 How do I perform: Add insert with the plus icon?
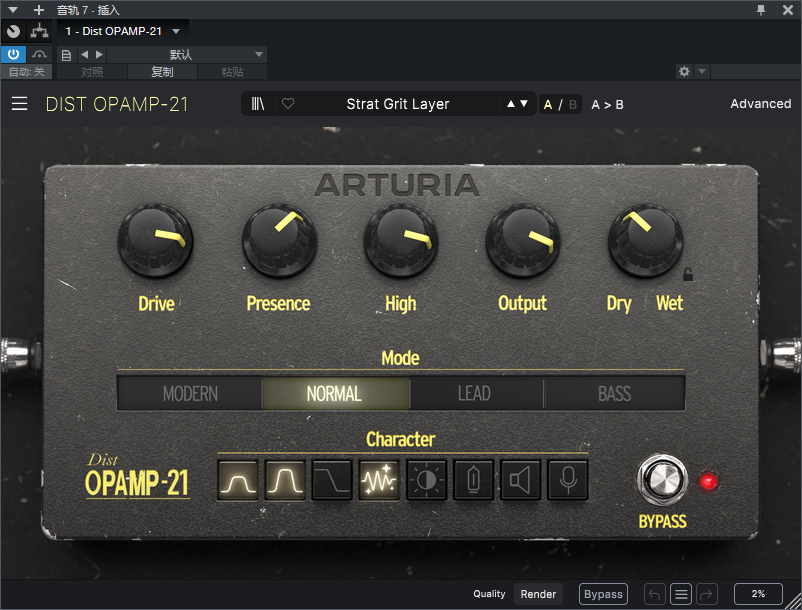39,10
